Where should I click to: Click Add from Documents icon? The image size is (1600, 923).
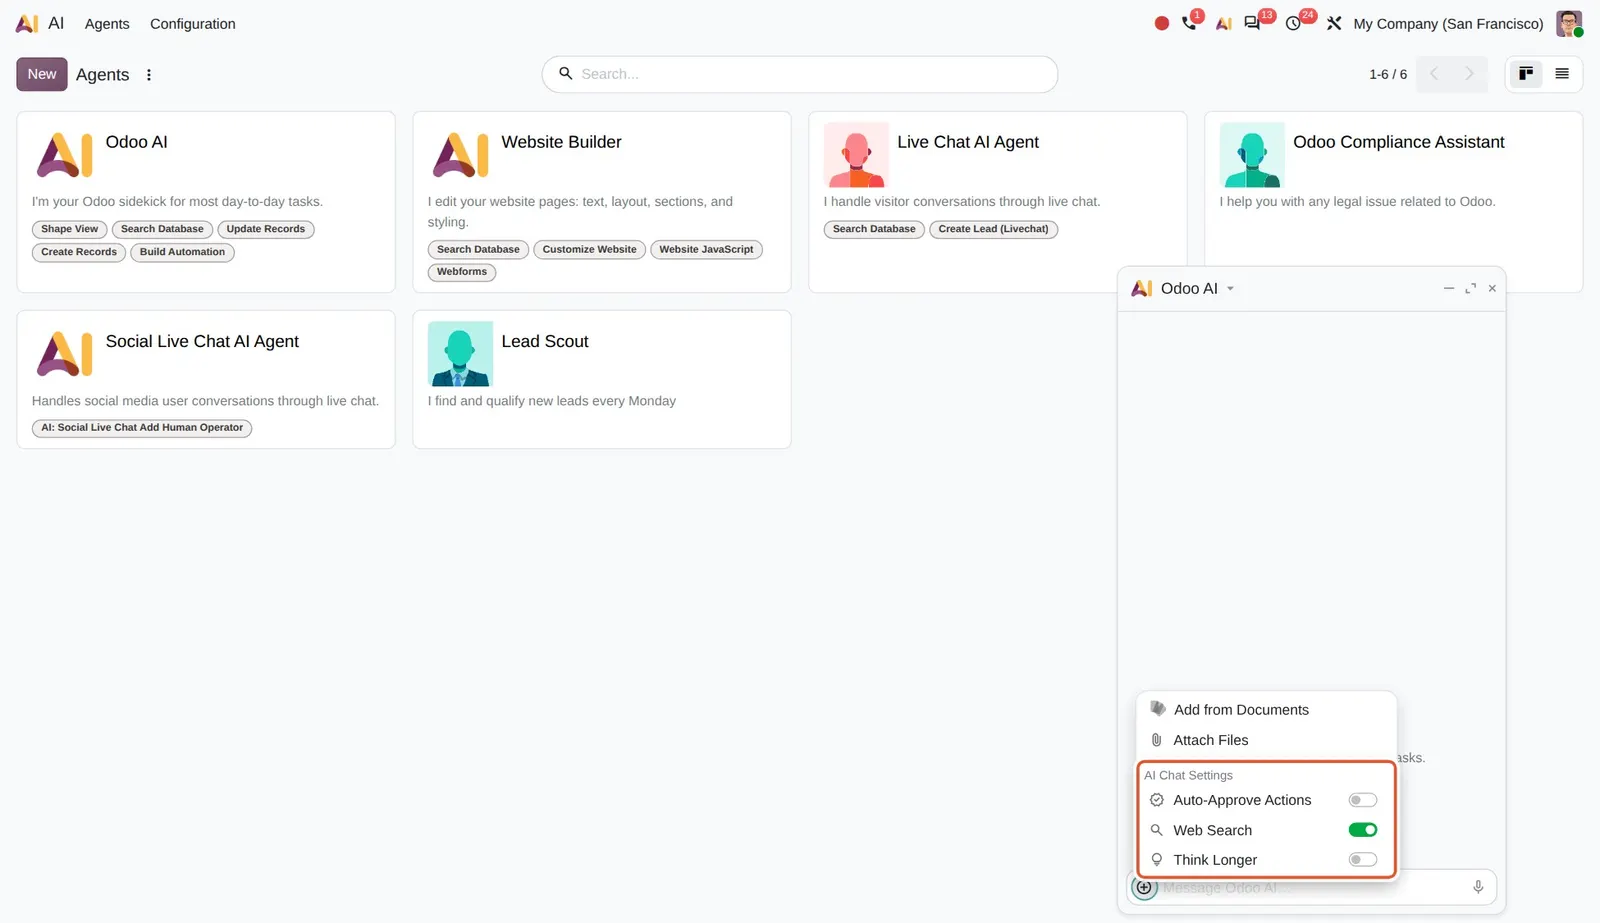(x=1158, y=709)
